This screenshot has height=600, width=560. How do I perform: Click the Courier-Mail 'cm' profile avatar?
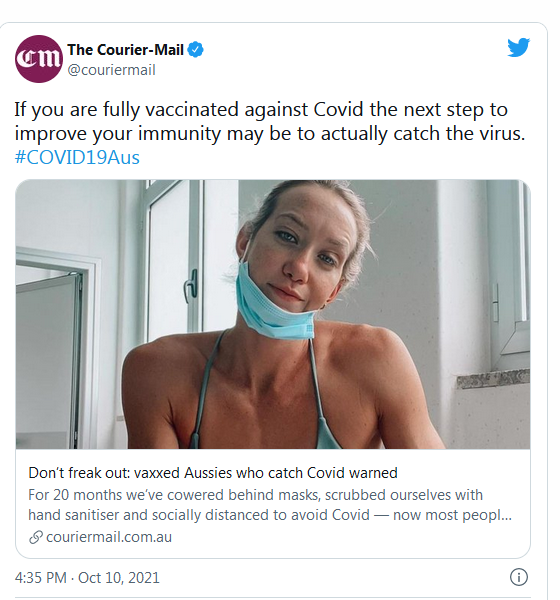tap(39, 59)
